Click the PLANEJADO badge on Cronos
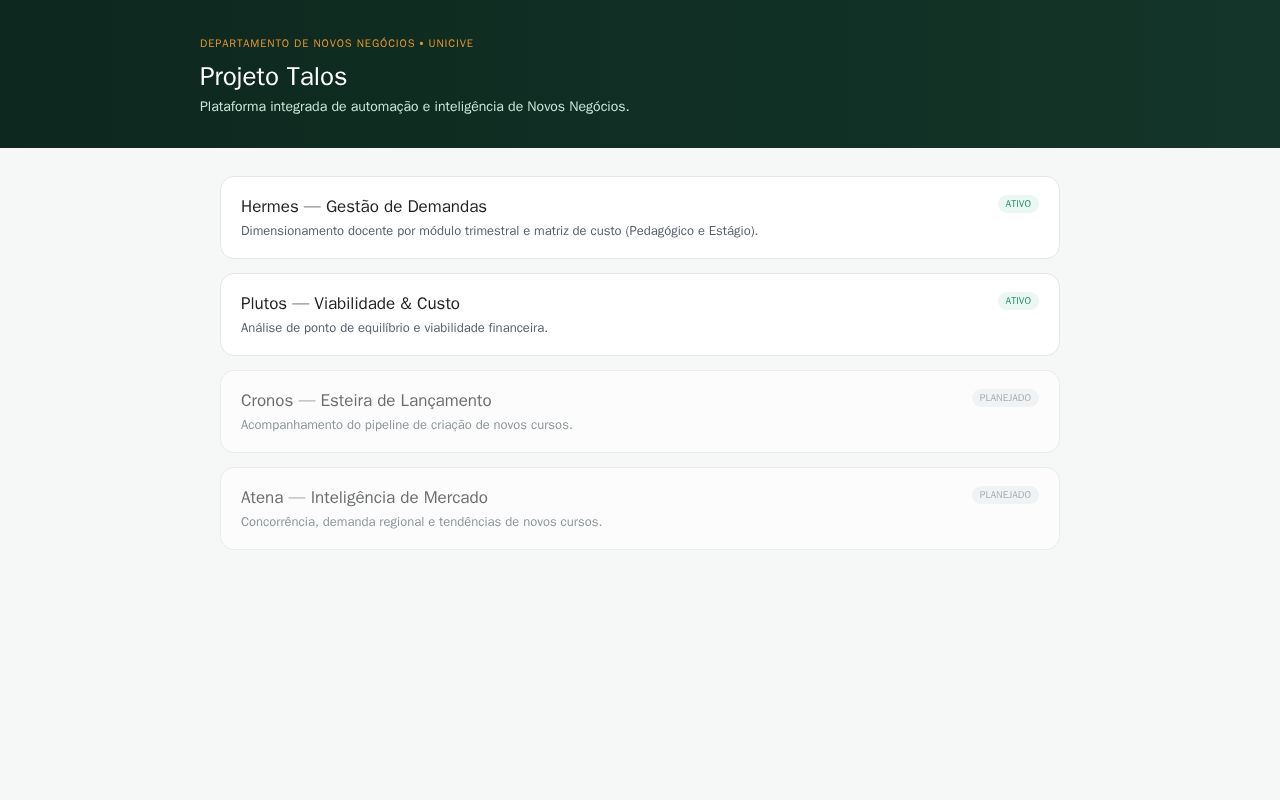The width and height of the screenshot is (1280, 800). 1005,398
